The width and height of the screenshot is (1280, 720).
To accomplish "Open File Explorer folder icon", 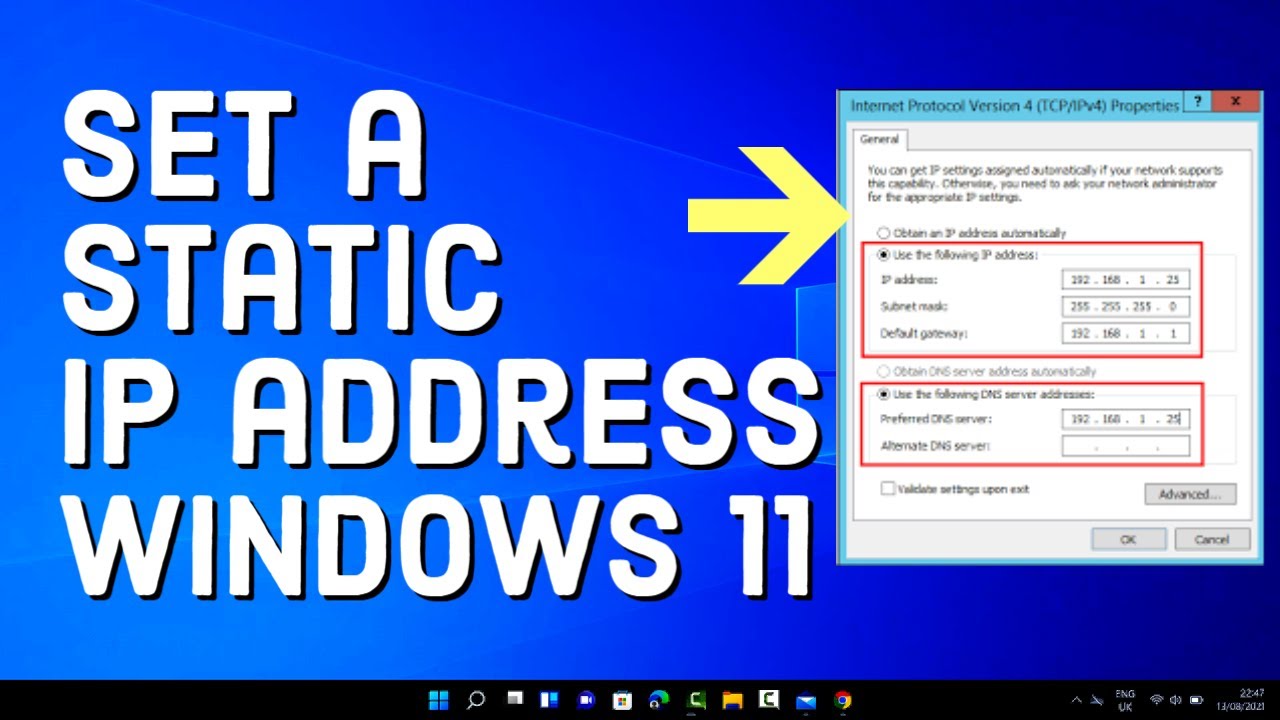I will click(x=733, y=700).
